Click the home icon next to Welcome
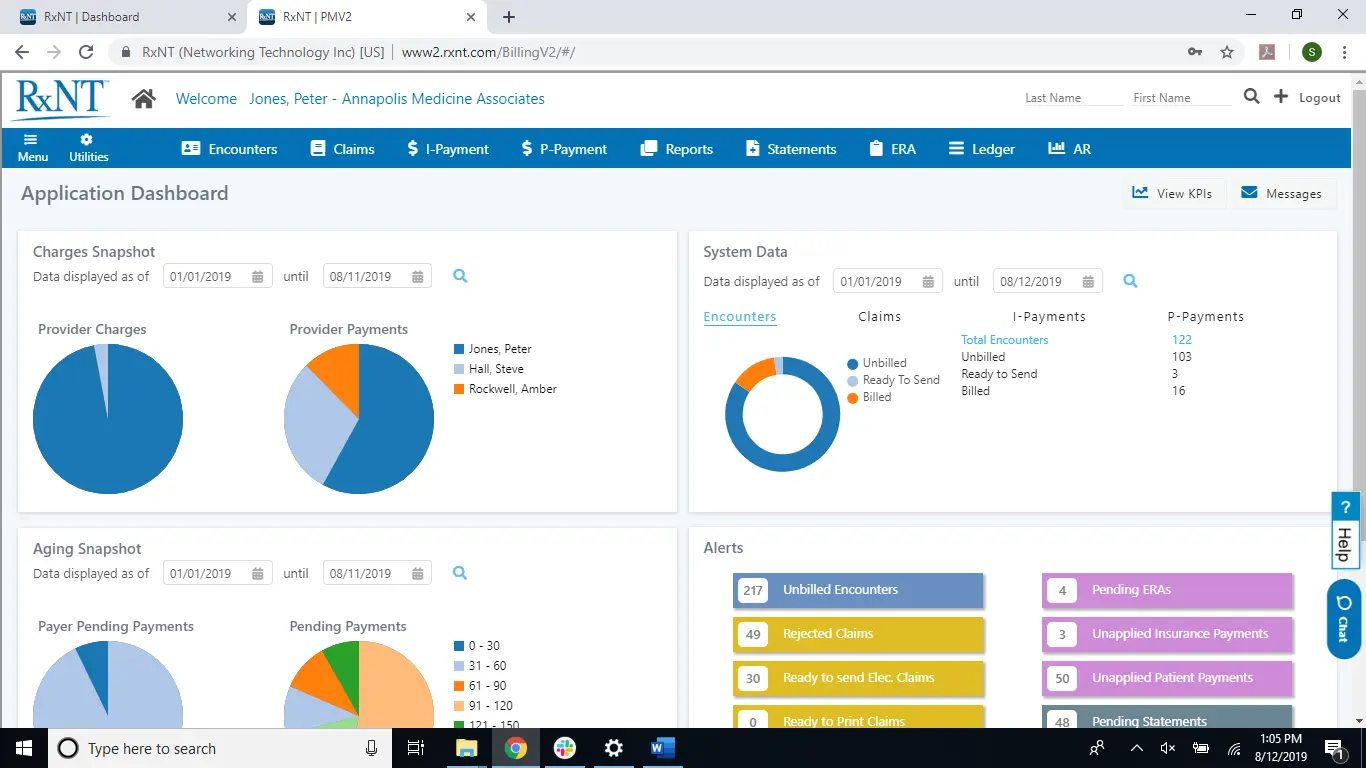Image resolution: width=1366 pixels, height=768 pixels. click(x=143, y=97)
